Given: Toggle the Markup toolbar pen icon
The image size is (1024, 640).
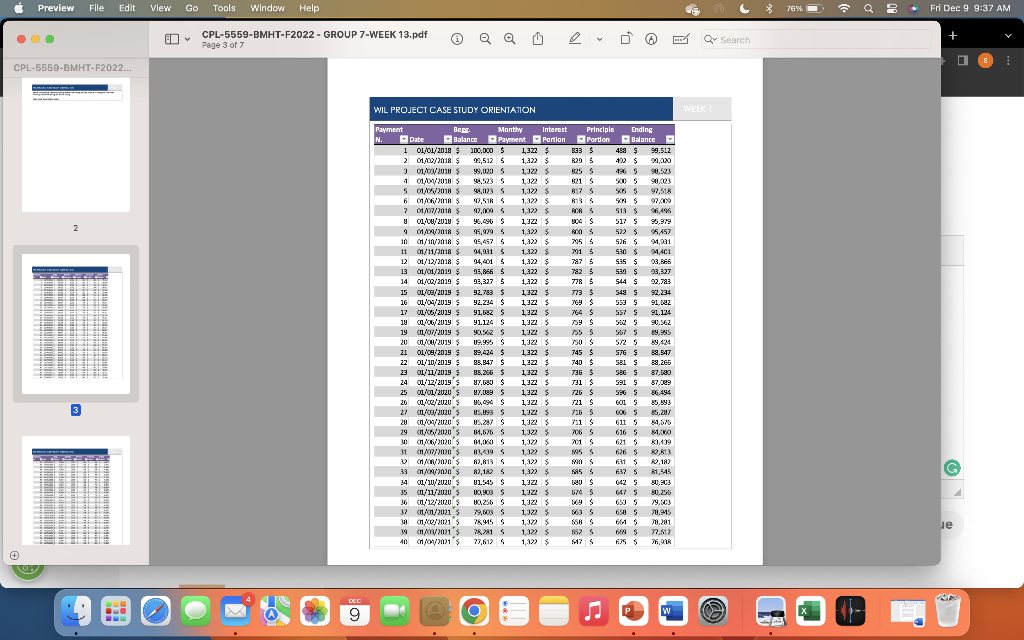Looking at the screenshot, I should coord(574,37).
